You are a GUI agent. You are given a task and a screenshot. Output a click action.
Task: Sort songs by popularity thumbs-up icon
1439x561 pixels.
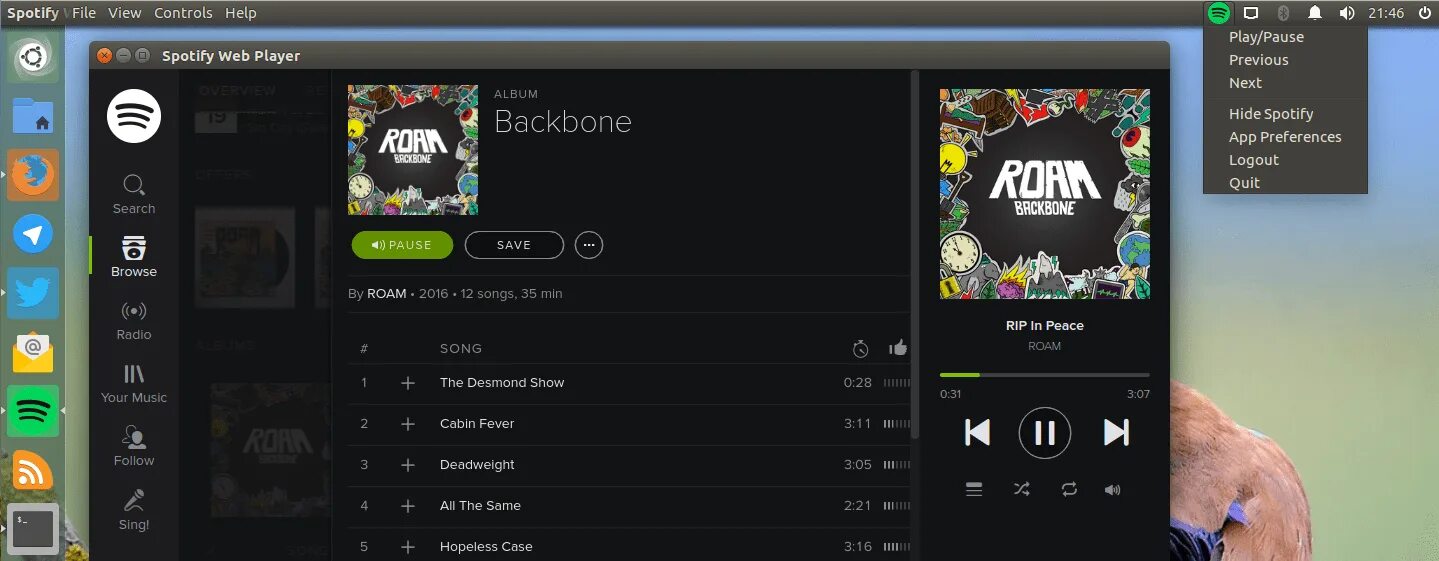point(897,348)
